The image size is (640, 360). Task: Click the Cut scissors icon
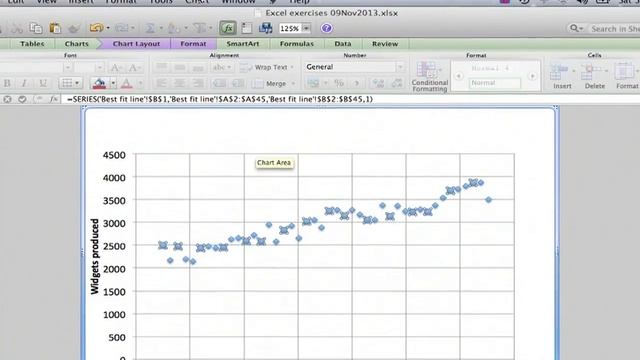pos(17,28)
